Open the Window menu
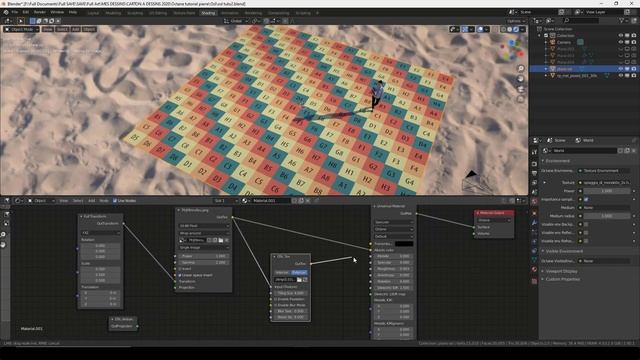640x360 pixels. coord(57,12)
